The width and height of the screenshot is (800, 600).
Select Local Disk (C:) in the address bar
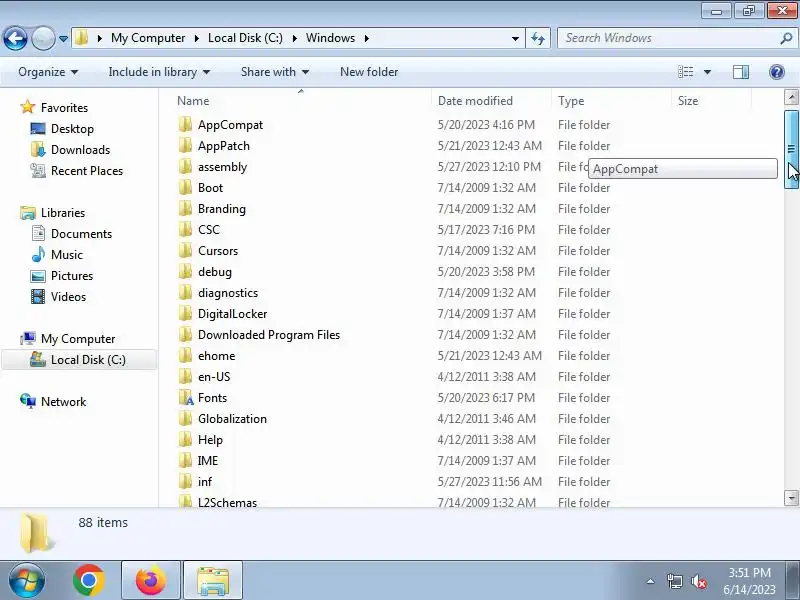coord(245,38)
